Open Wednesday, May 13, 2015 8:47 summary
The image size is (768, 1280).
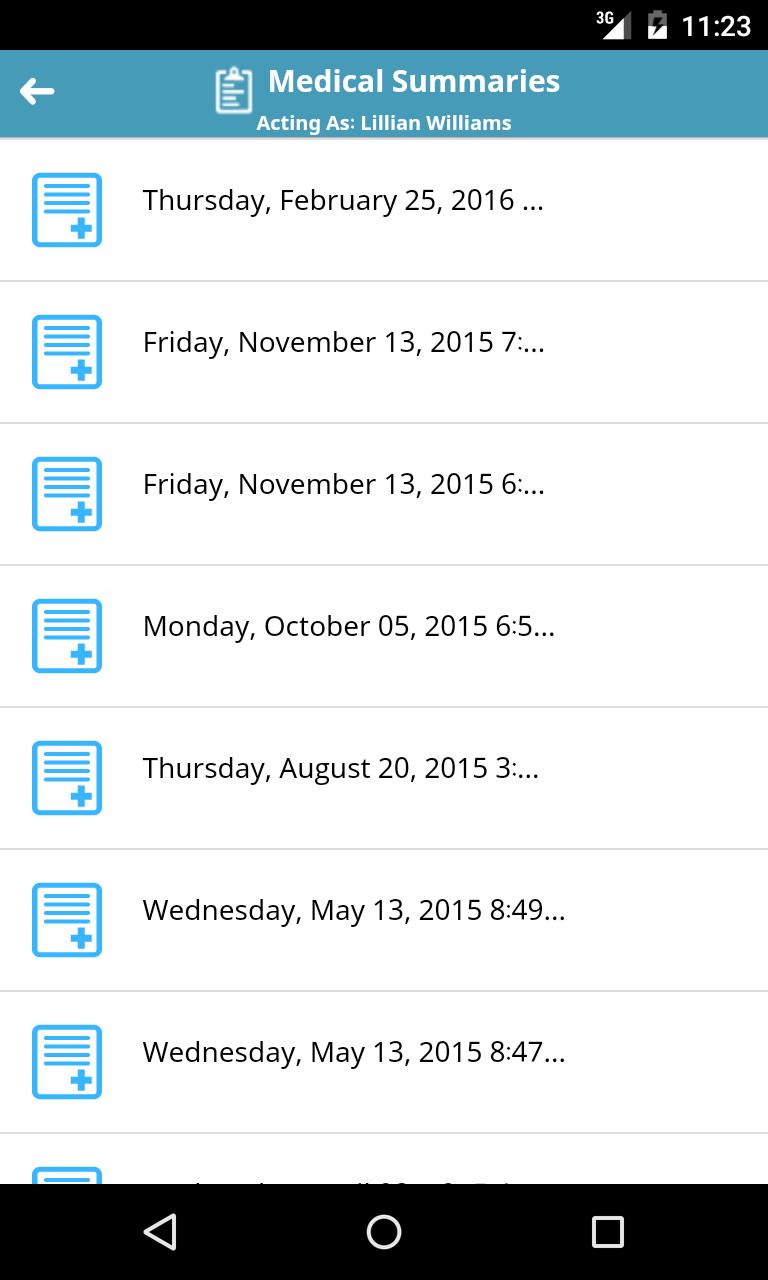pyautogui.click(x=353, y=1053)
